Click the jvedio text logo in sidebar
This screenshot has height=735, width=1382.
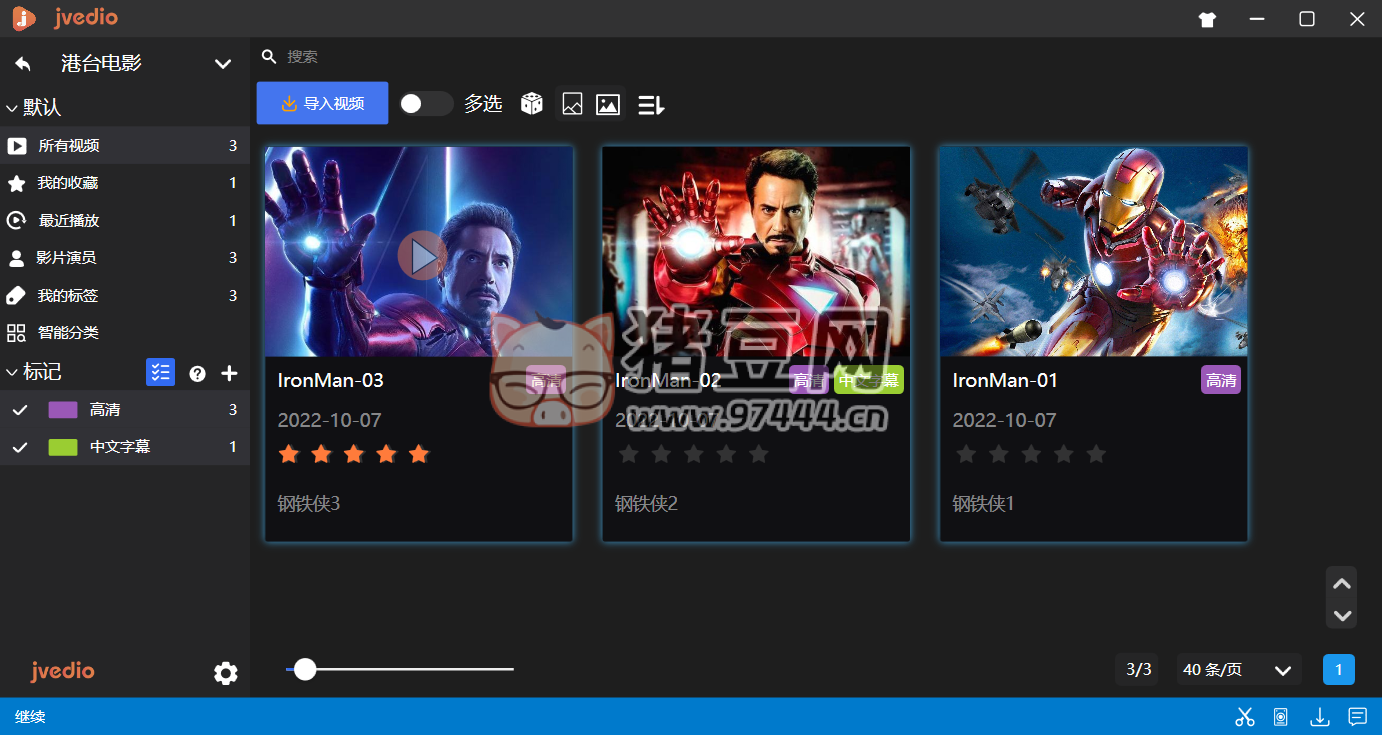(x=62, y=670)
